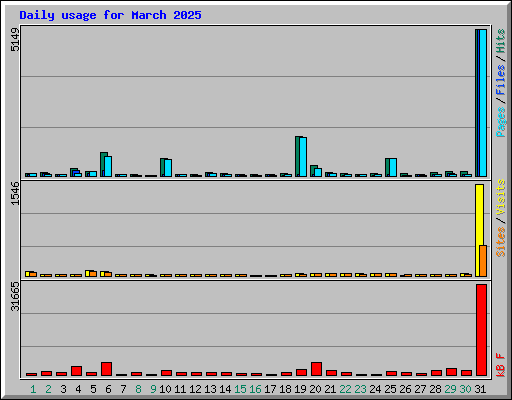Click the 'Daily usage for March 2025' title
Viewport: 512px width, 400px height.
[110, 15]
